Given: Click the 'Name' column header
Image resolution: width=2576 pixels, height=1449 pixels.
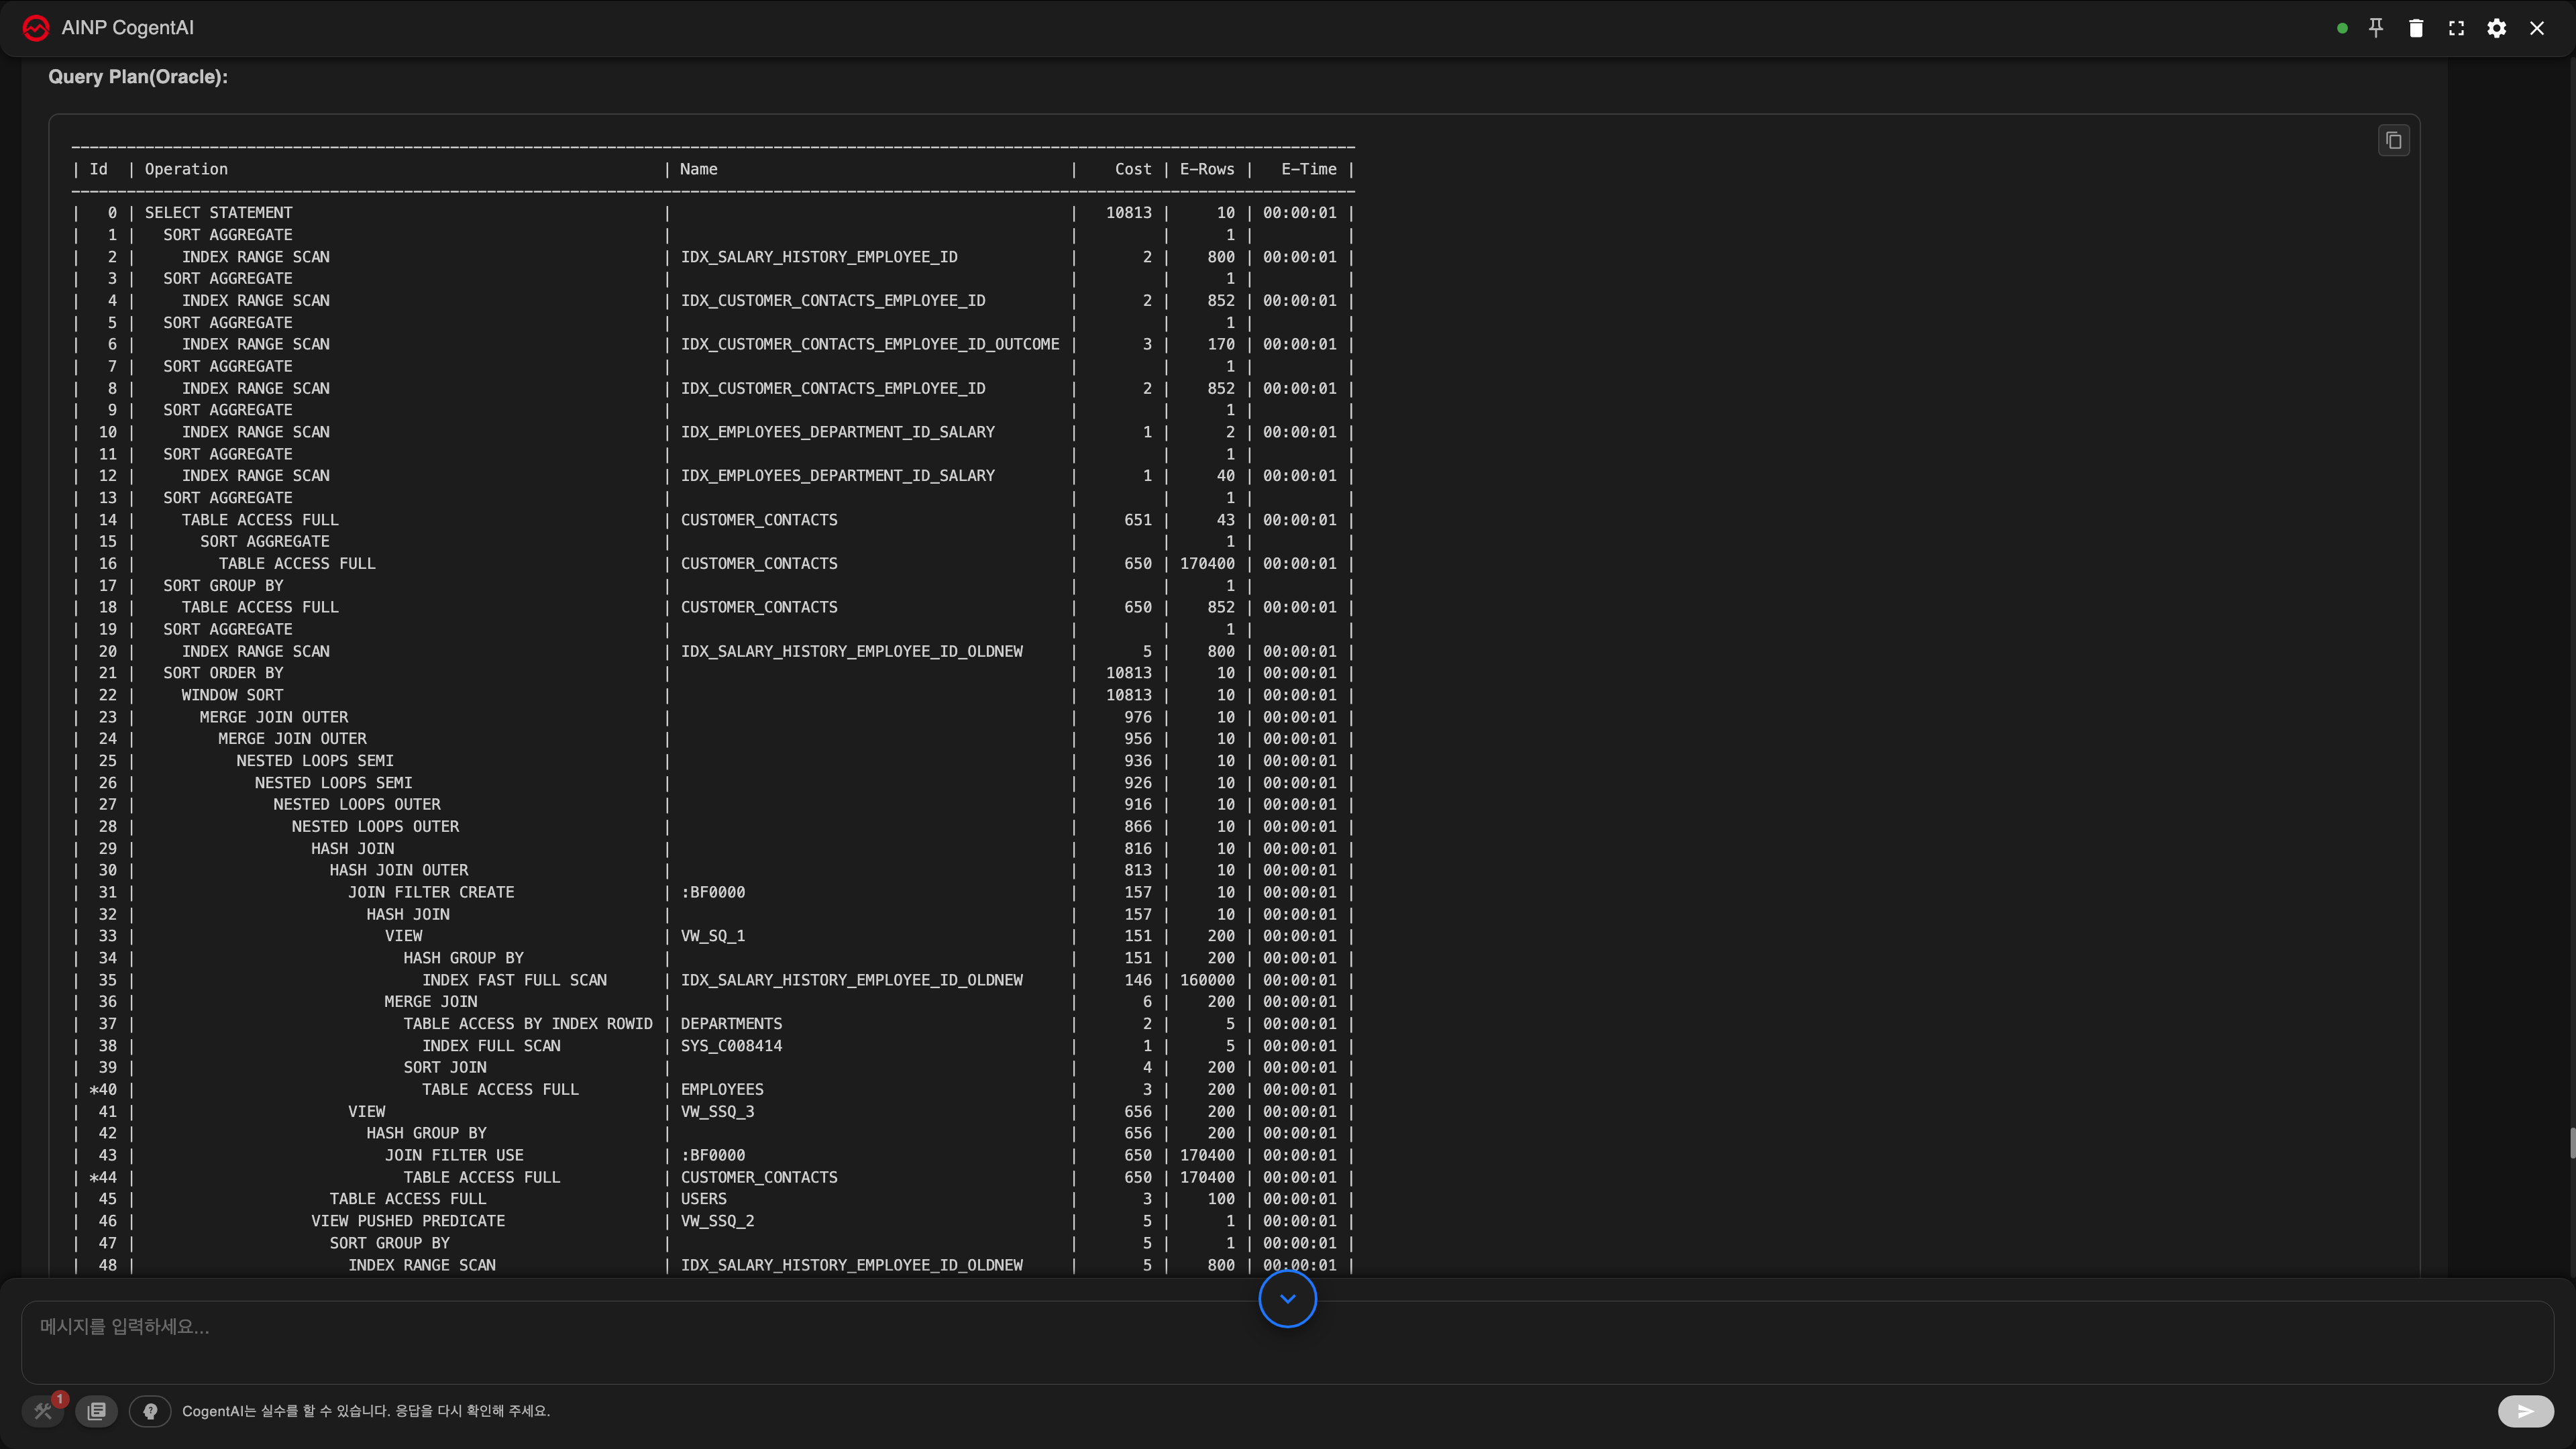Looking at the screenshot, I should (698, 169).
